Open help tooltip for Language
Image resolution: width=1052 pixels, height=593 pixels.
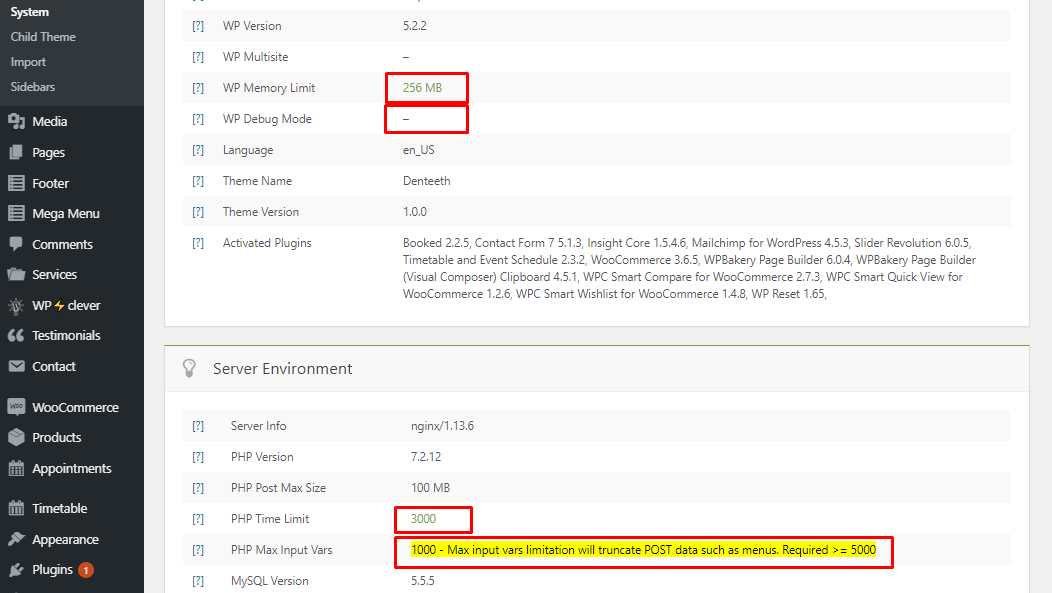click(x=198, y=150)
